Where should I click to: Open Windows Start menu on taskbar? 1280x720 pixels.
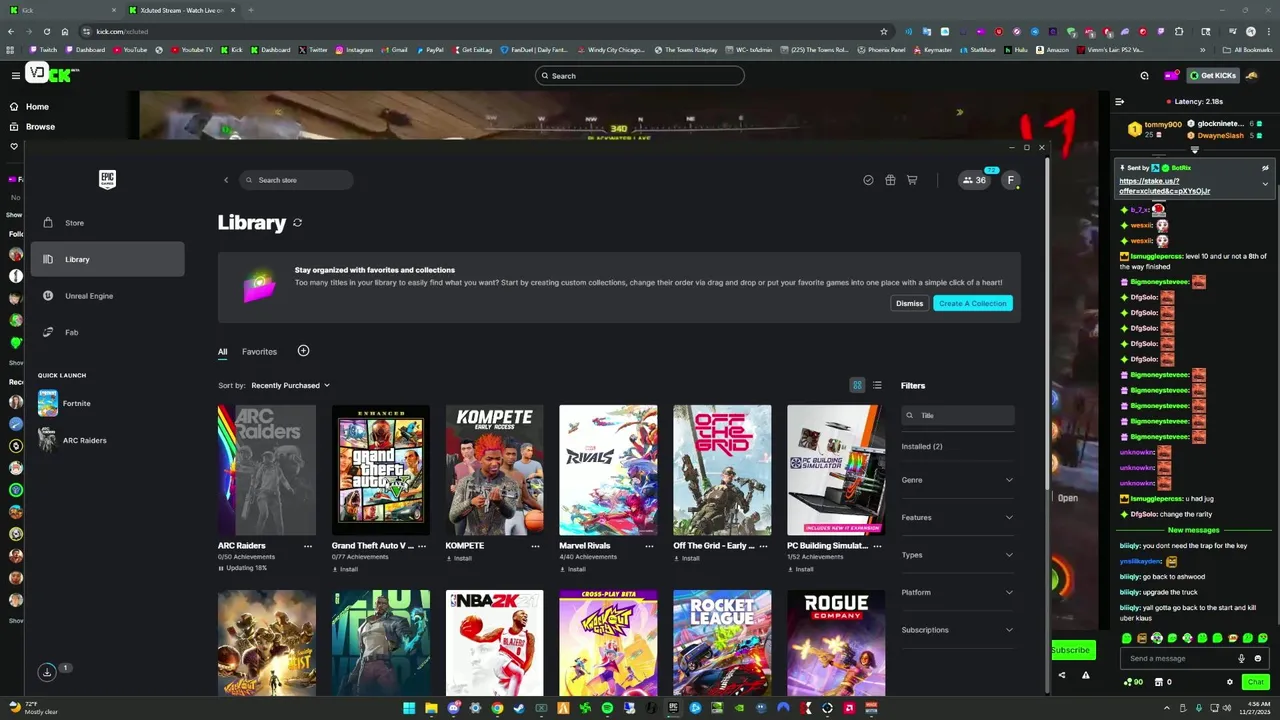pyautogui.click(x=409, y=708)
